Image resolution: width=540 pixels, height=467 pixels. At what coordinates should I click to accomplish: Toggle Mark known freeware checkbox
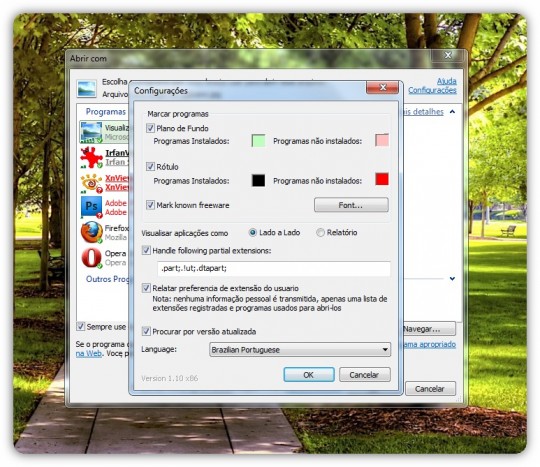click(150, 205)
